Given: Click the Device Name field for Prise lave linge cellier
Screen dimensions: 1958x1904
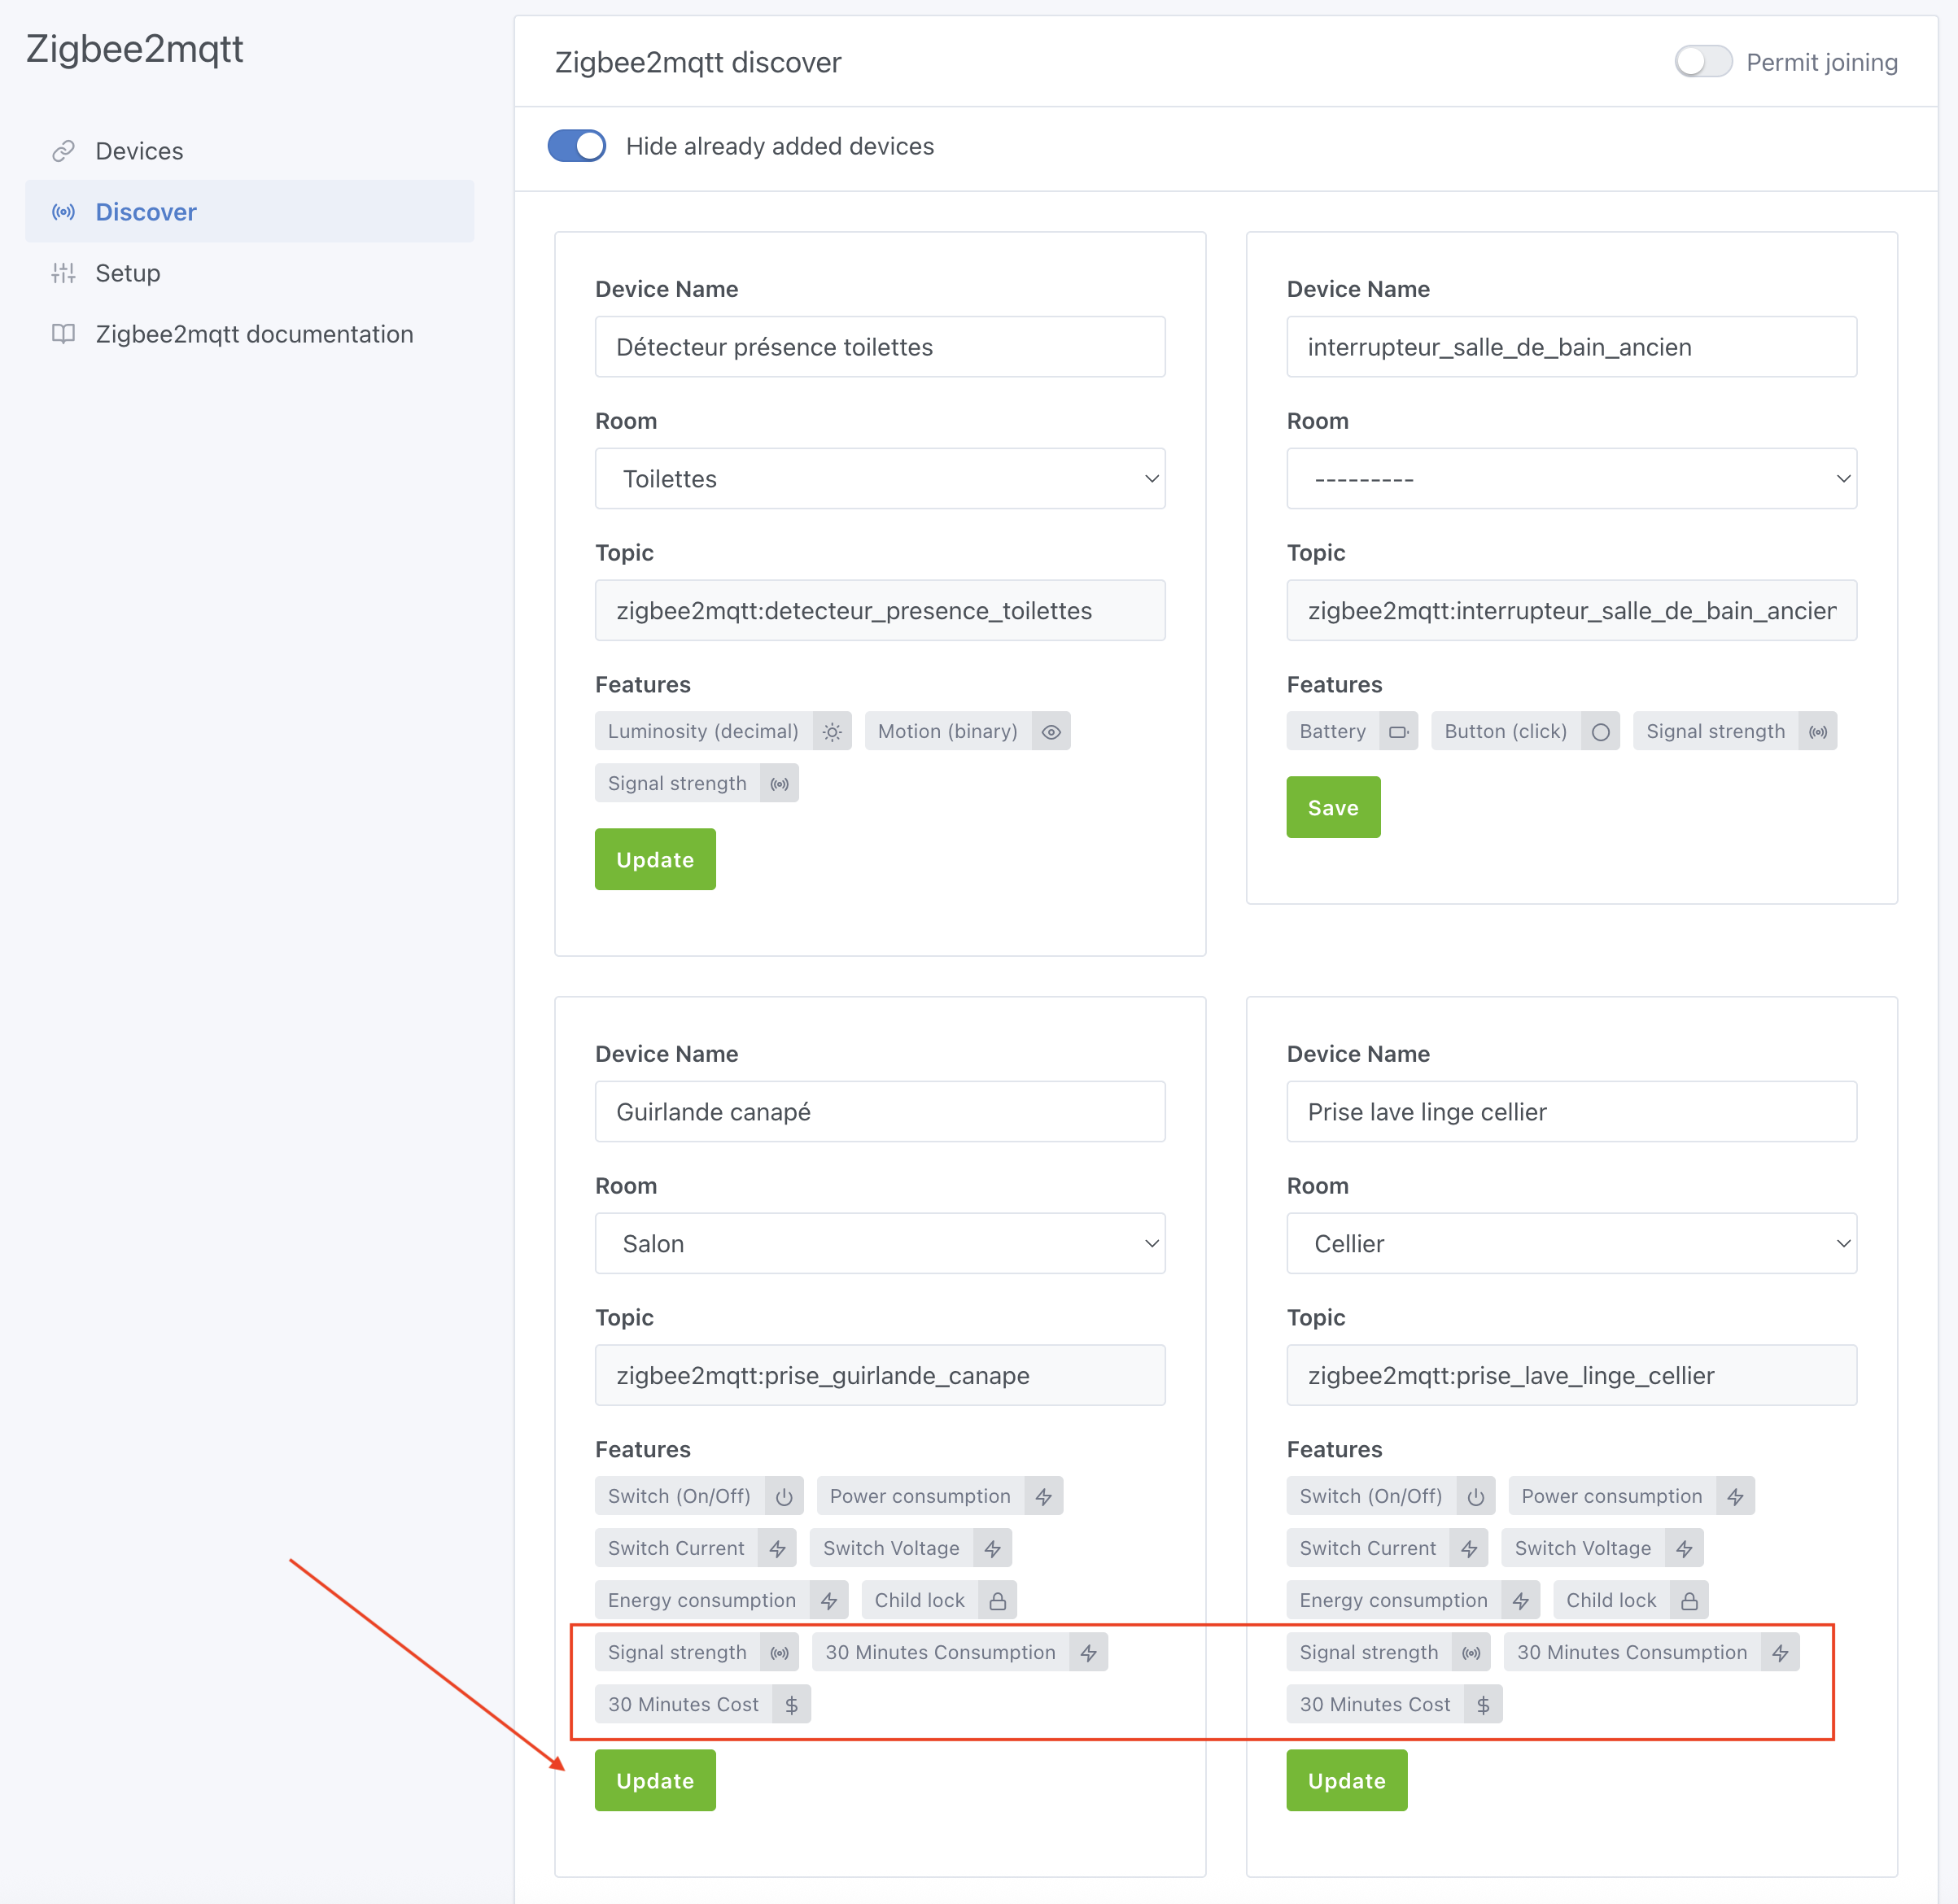Looking at the screenshot, I should coord(1571,1111).
